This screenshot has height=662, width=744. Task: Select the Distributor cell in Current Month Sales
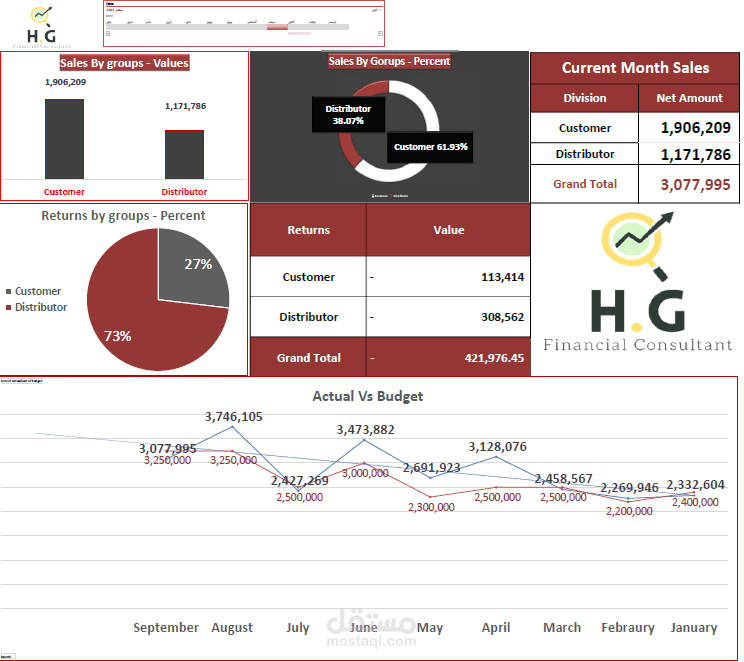[x=585, y=154]
